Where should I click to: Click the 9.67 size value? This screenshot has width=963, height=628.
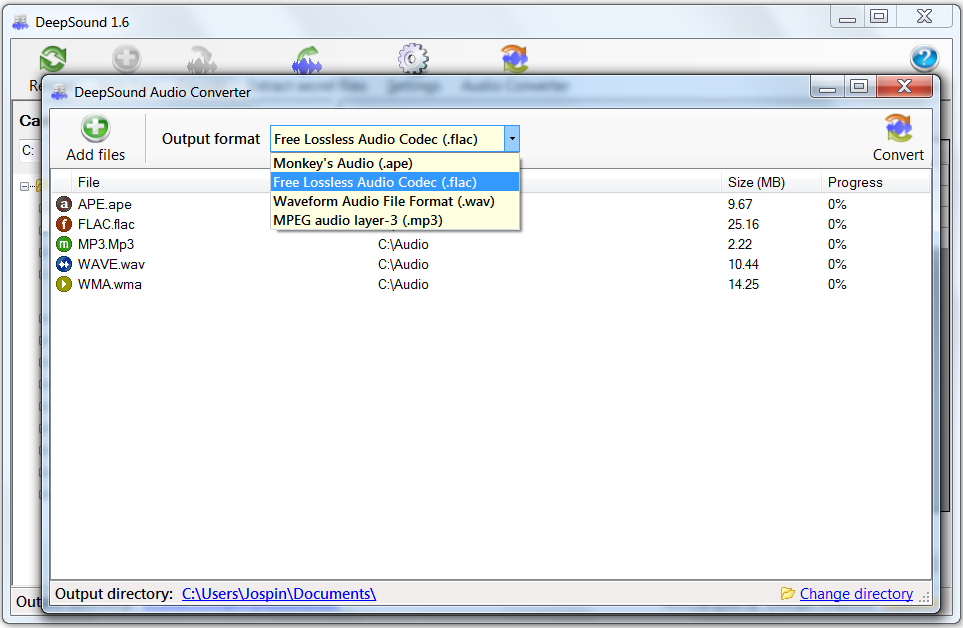point(739,204)
